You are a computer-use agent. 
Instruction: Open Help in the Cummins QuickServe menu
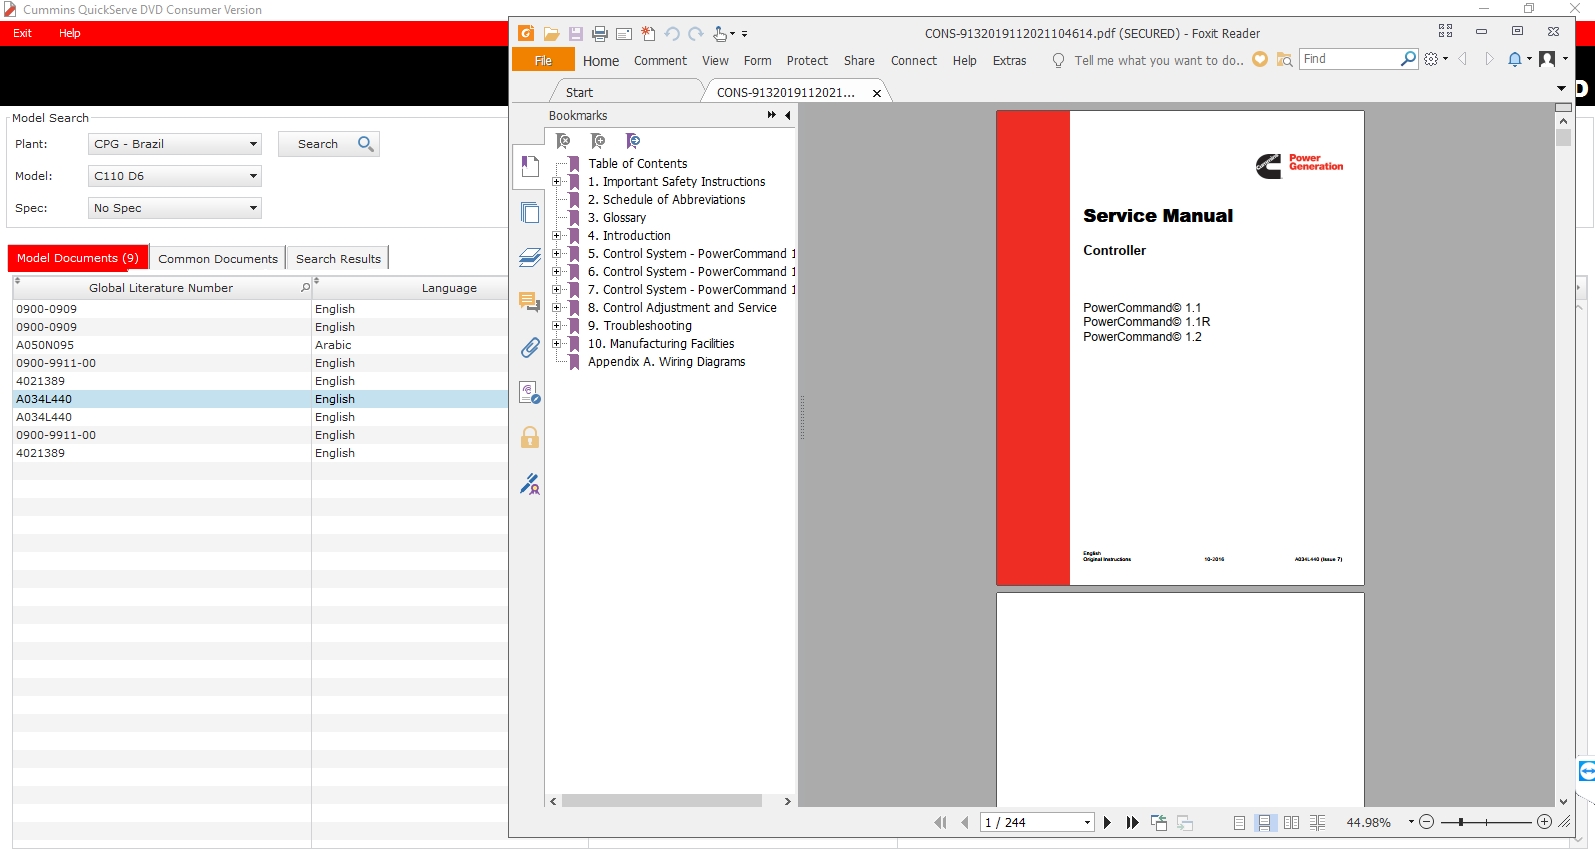point(69,33)
